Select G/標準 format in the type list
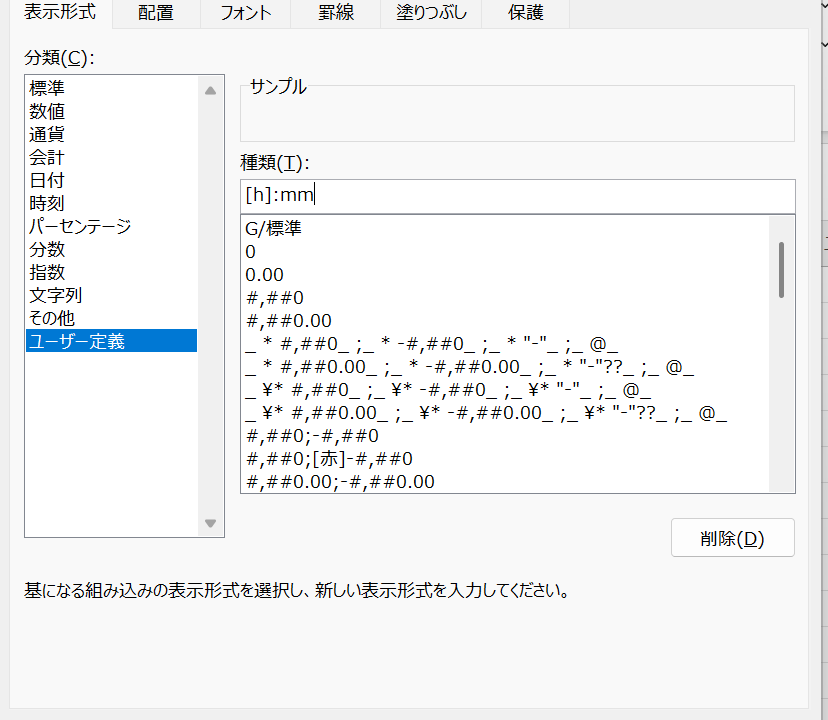 [x=273, y=228]
